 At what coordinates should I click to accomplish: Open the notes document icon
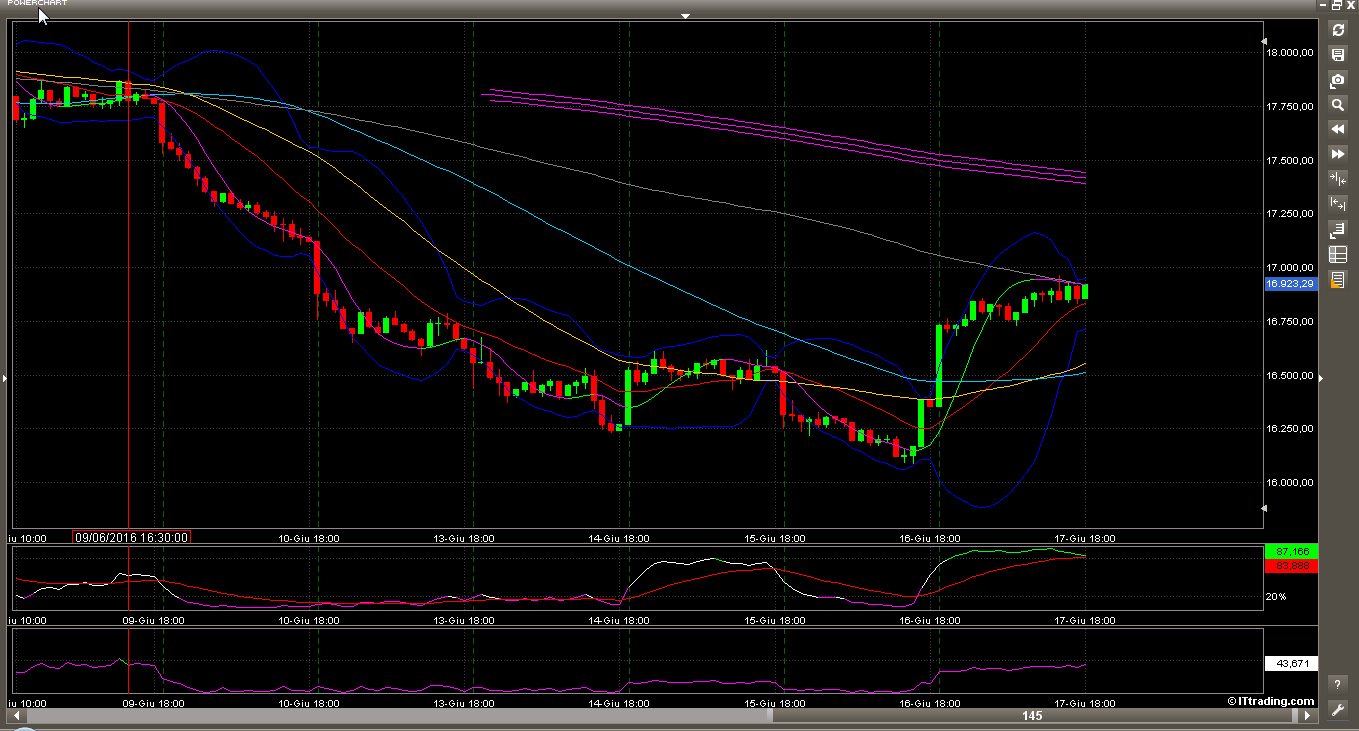coord(1337,279)
